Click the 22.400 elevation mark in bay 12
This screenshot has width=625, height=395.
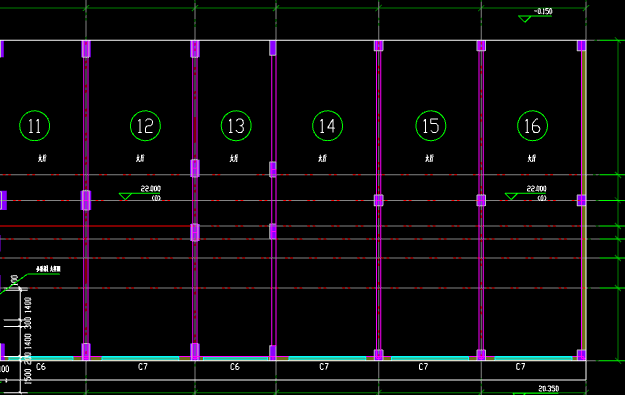(151, 189)
